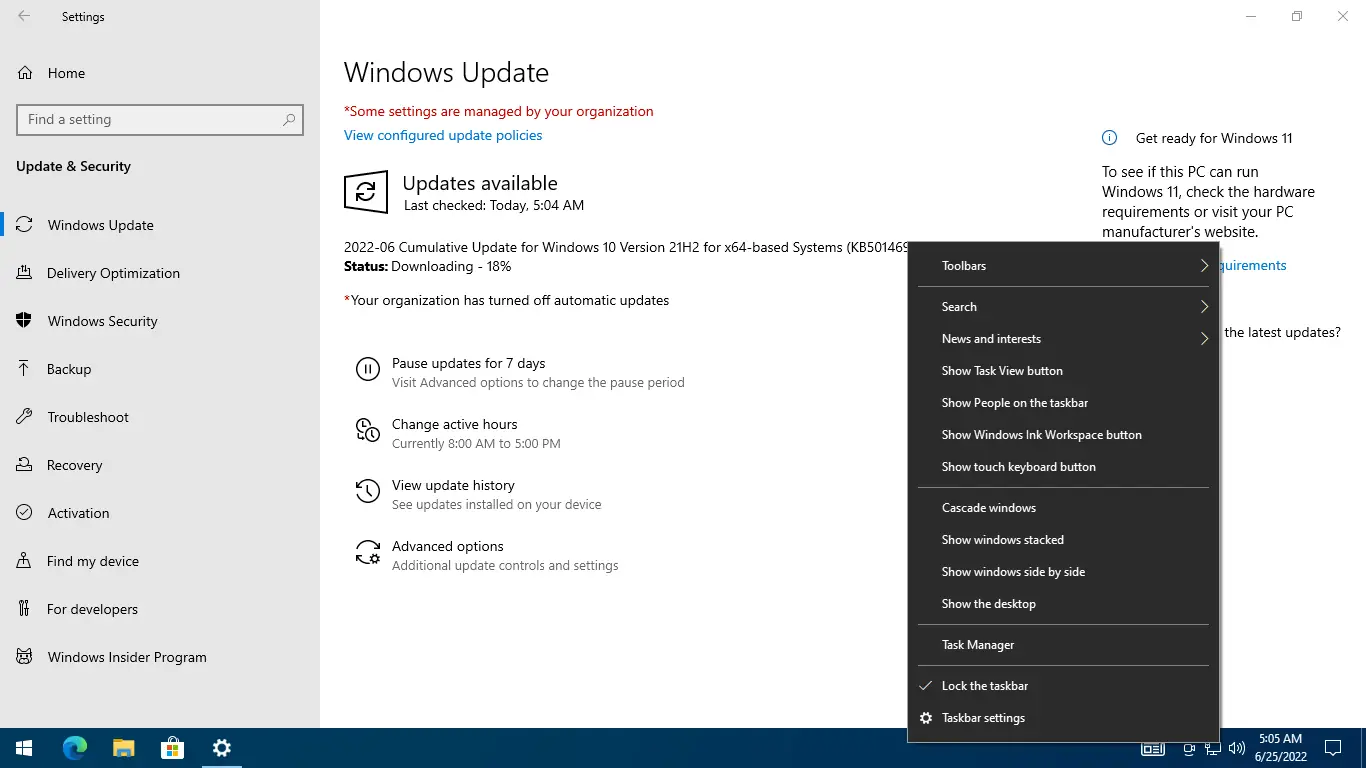The image size is (1366, 768).
Task: Toggle Show People on the taskbar
Action: (x=1063, y=403)
